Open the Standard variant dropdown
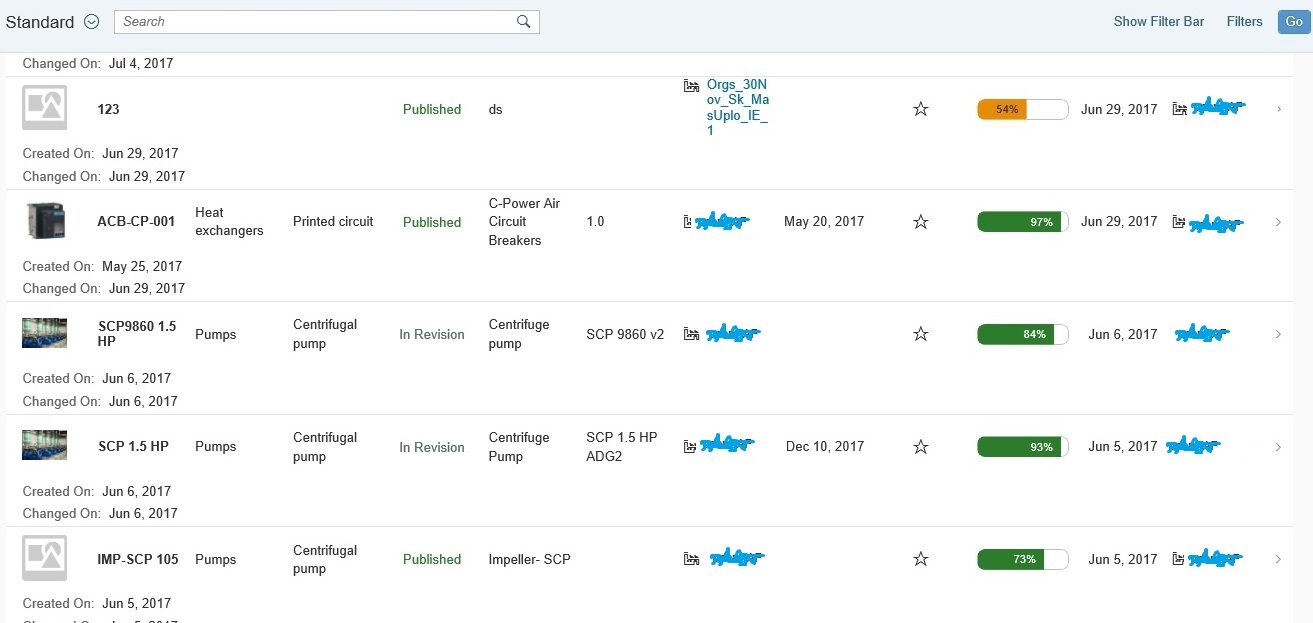Screen dimensions: 1313x623 click(x=92, y=22)
